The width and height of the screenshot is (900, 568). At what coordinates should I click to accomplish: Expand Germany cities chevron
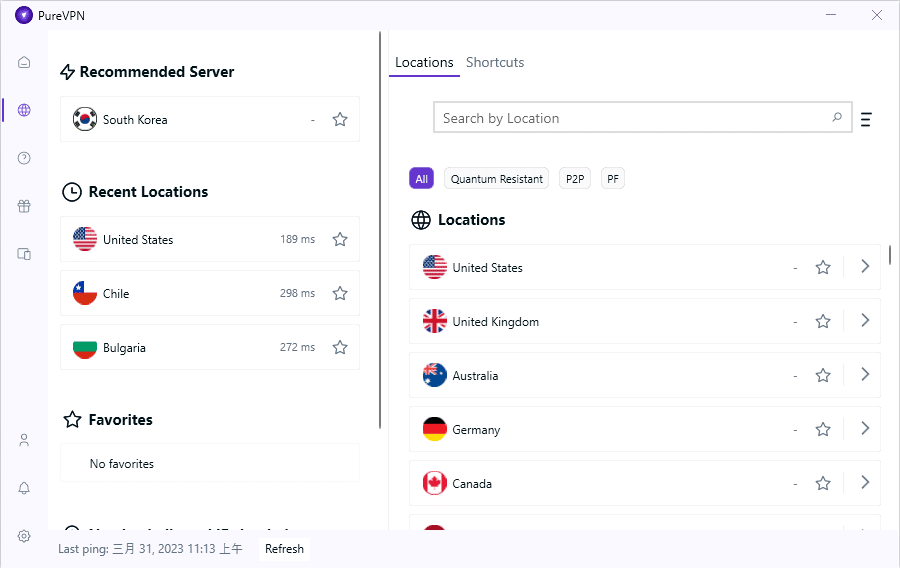[865, 428]
